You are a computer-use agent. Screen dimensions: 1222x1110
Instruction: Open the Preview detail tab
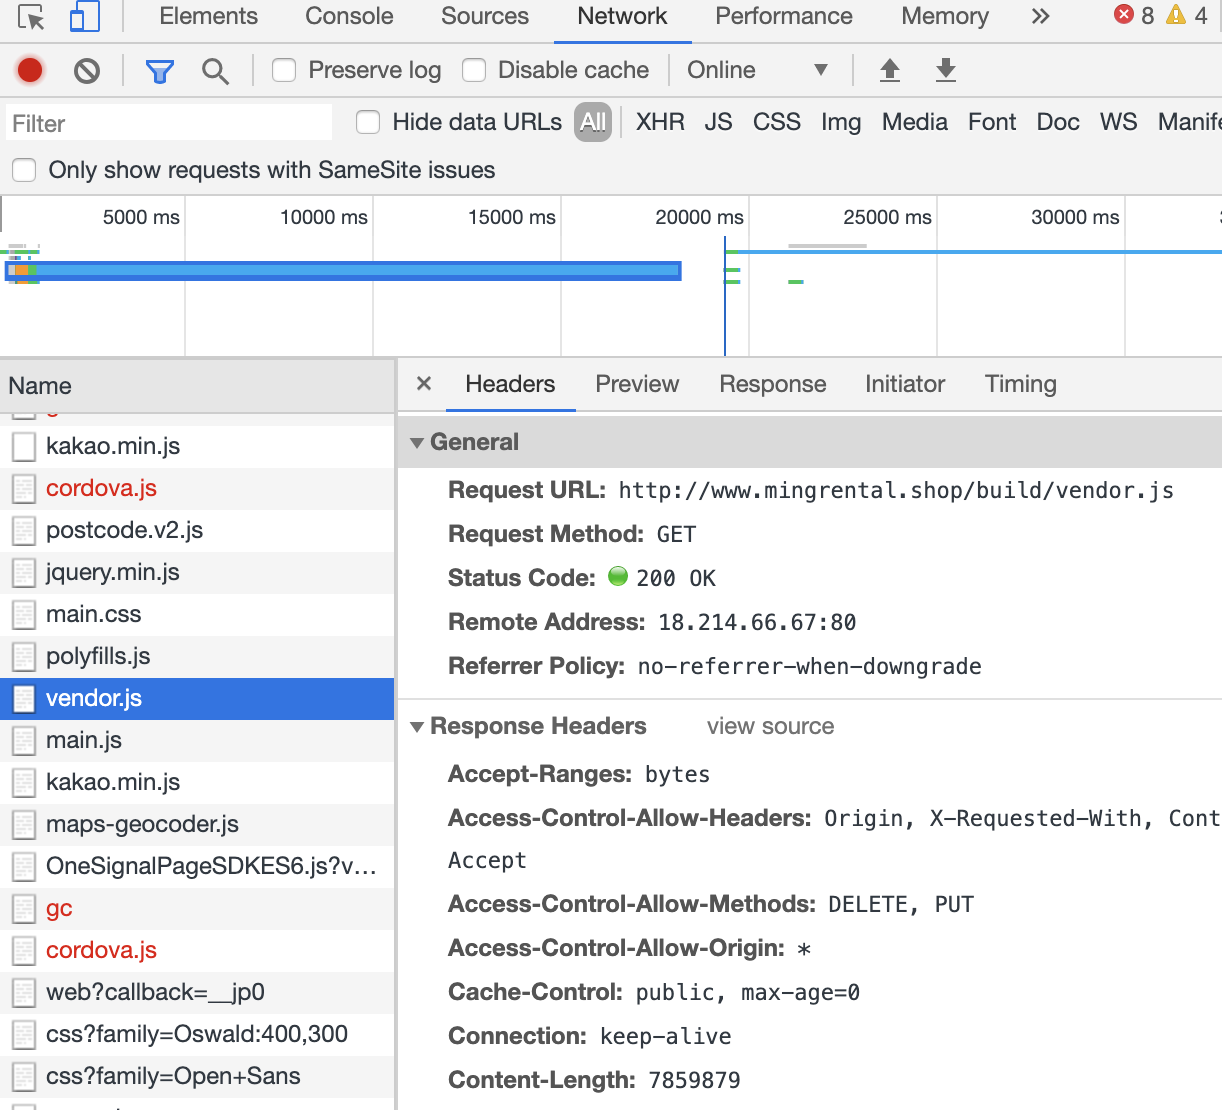pos(637,384)
